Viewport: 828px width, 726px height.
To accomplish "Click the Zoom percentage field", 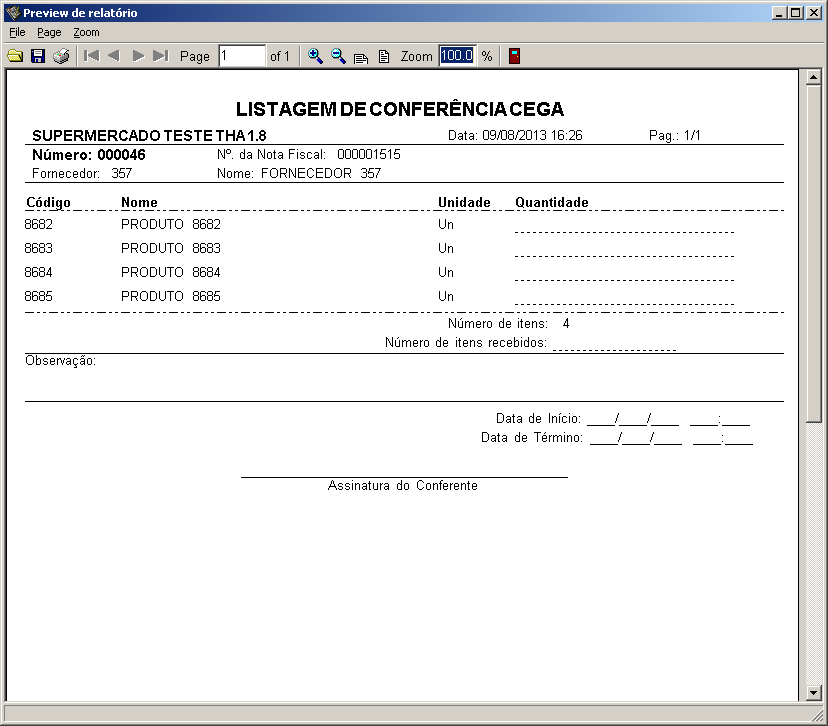I will click(456, 56).
